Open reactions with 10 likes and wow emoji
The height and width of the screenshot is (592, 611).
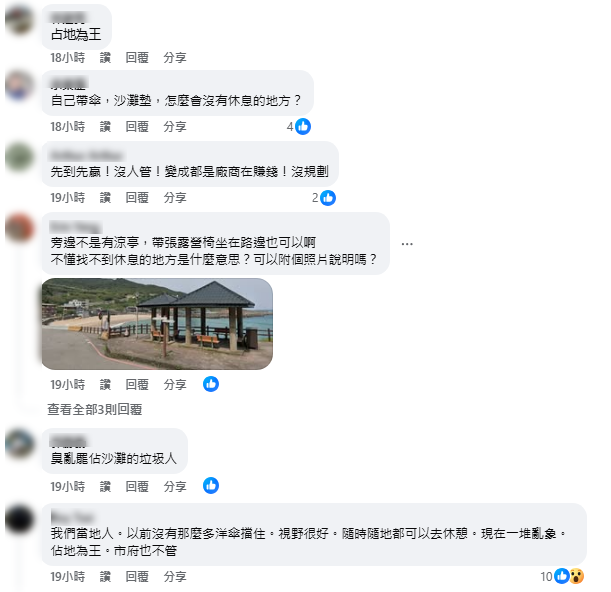coord(562,576)
